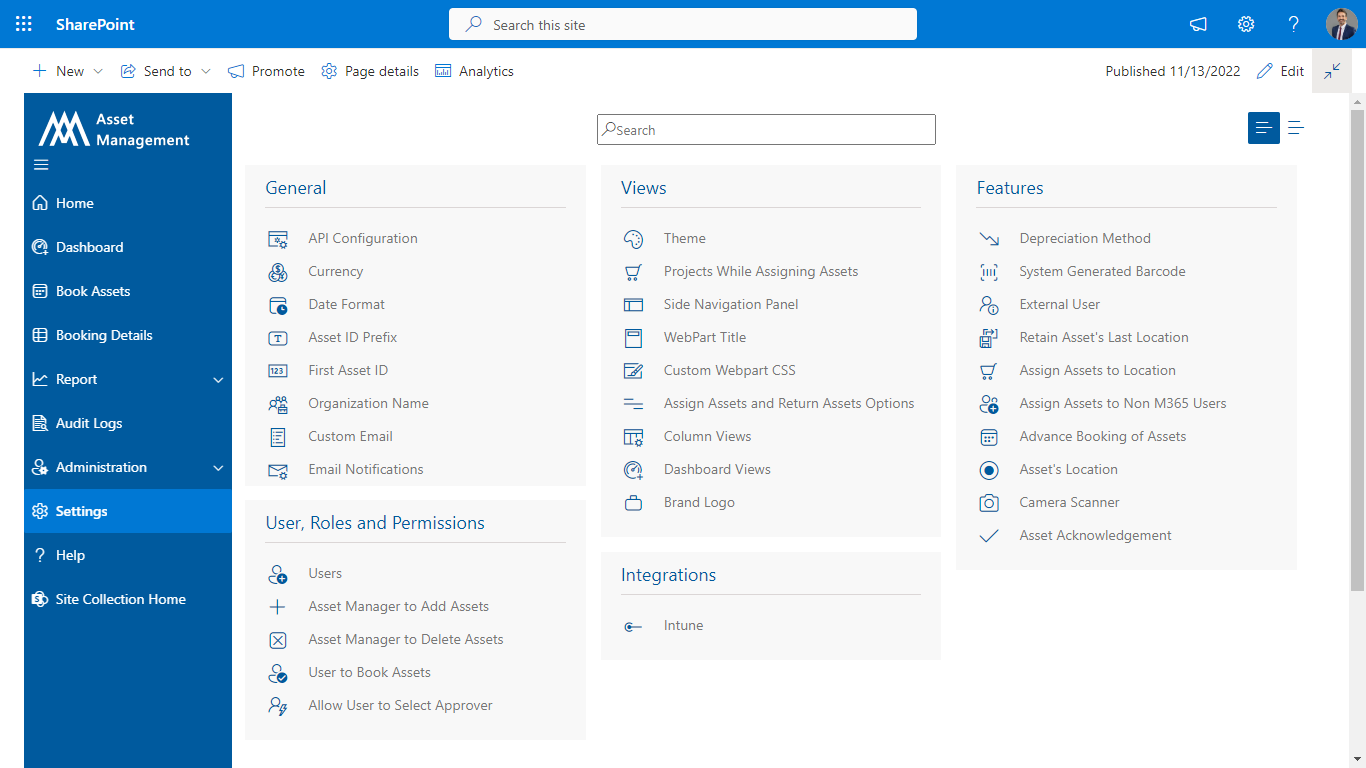Open the API Configuration settings icon
Screen dimensions: 1366x768
tap(278, 238)
